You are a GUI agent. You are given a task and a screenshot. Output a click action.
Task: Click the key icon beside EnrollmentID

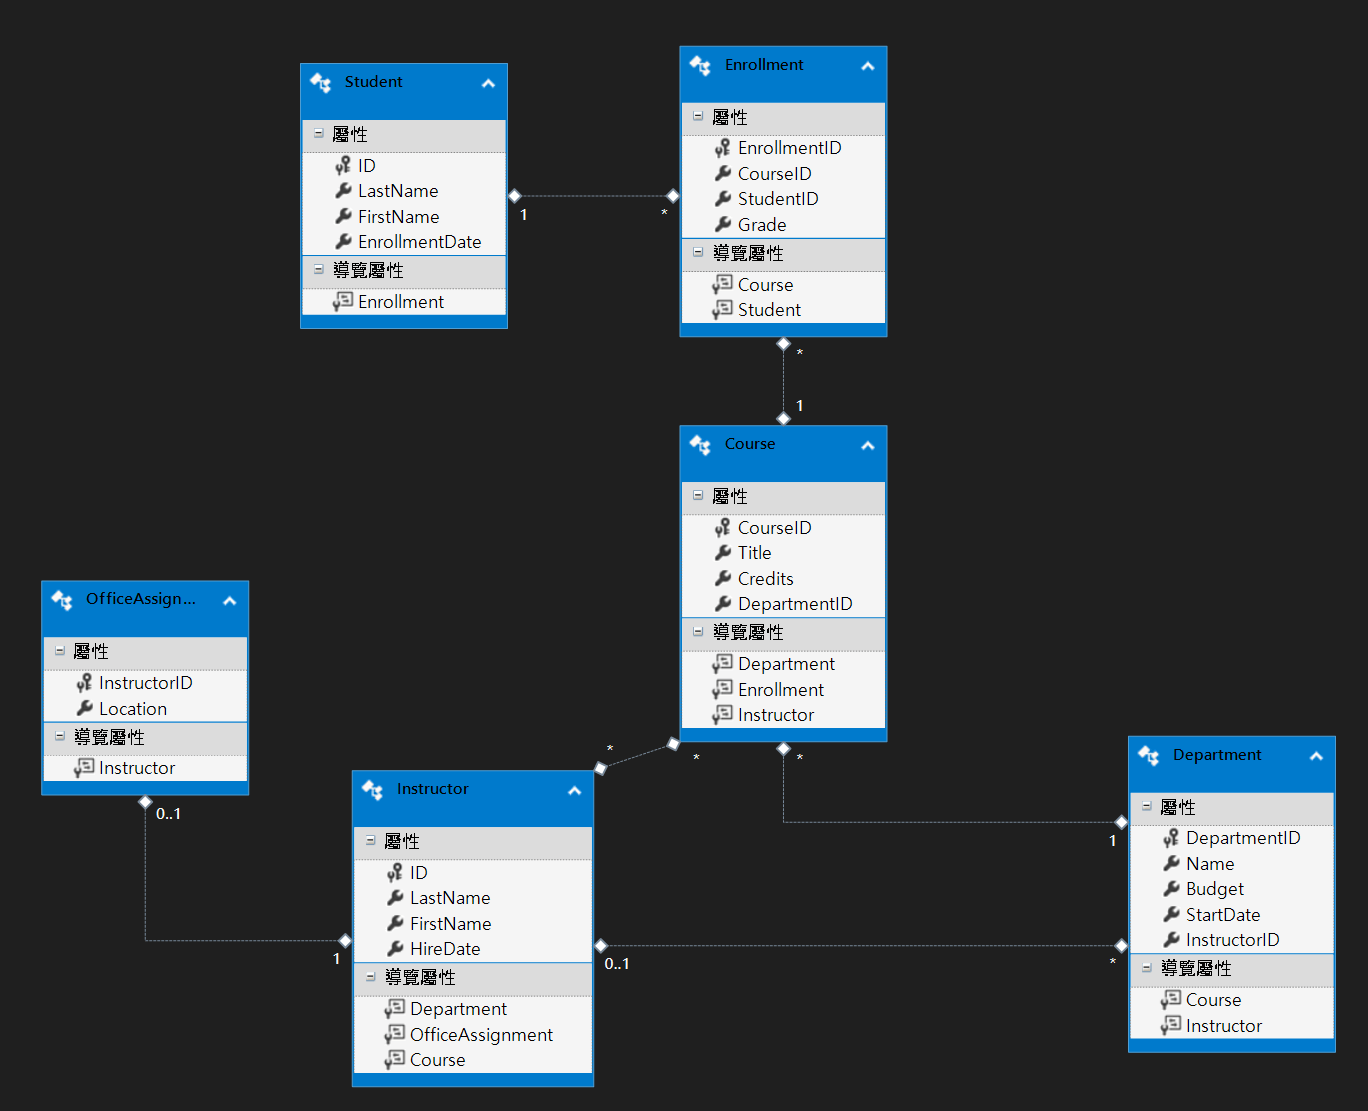tap(722, 148)
